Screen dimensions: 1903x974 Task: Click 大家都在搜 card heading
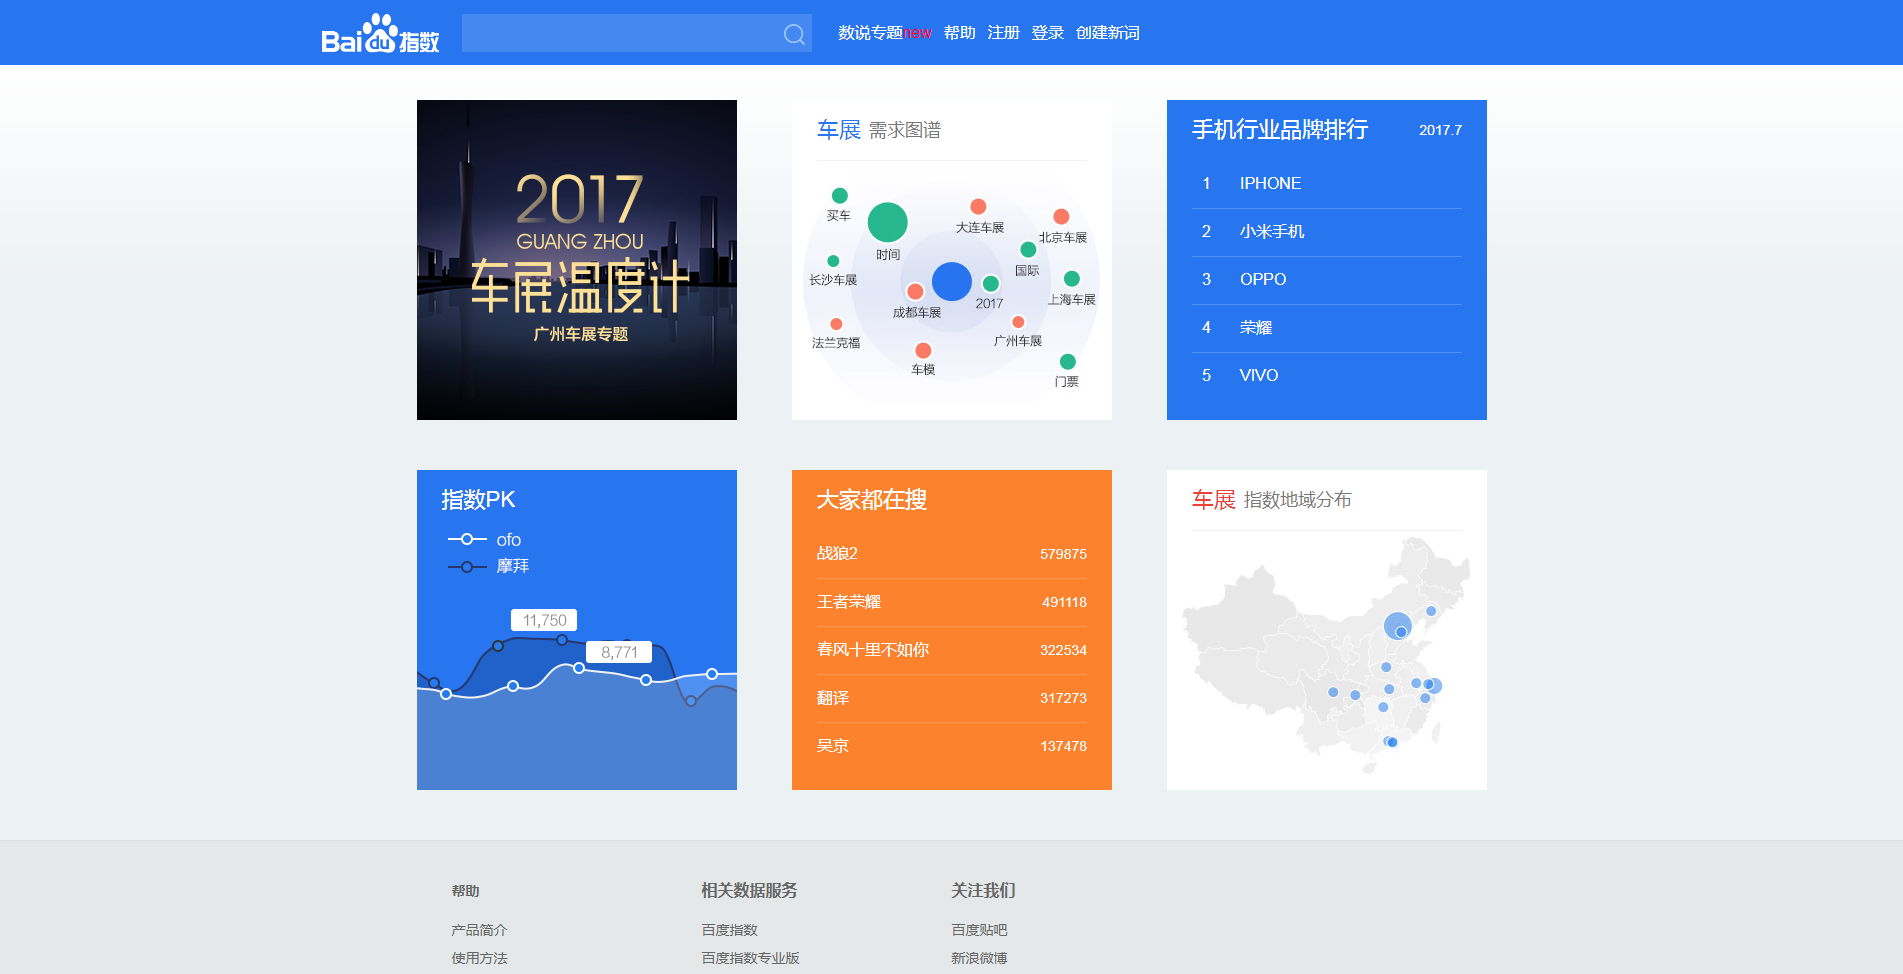pos(872,500)
